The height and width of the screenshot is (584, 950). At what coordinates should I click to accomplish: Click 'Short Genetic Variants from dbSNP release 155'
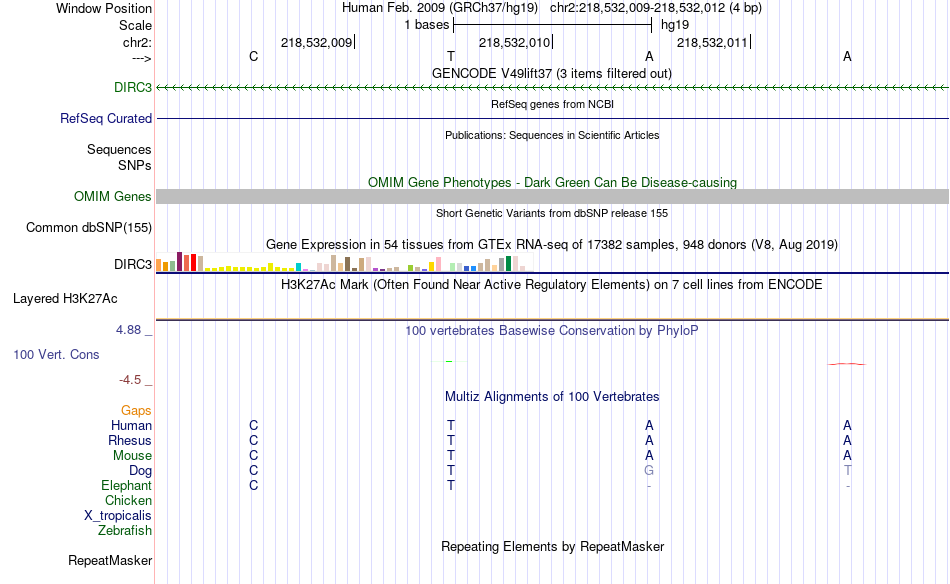pos(552,213)
